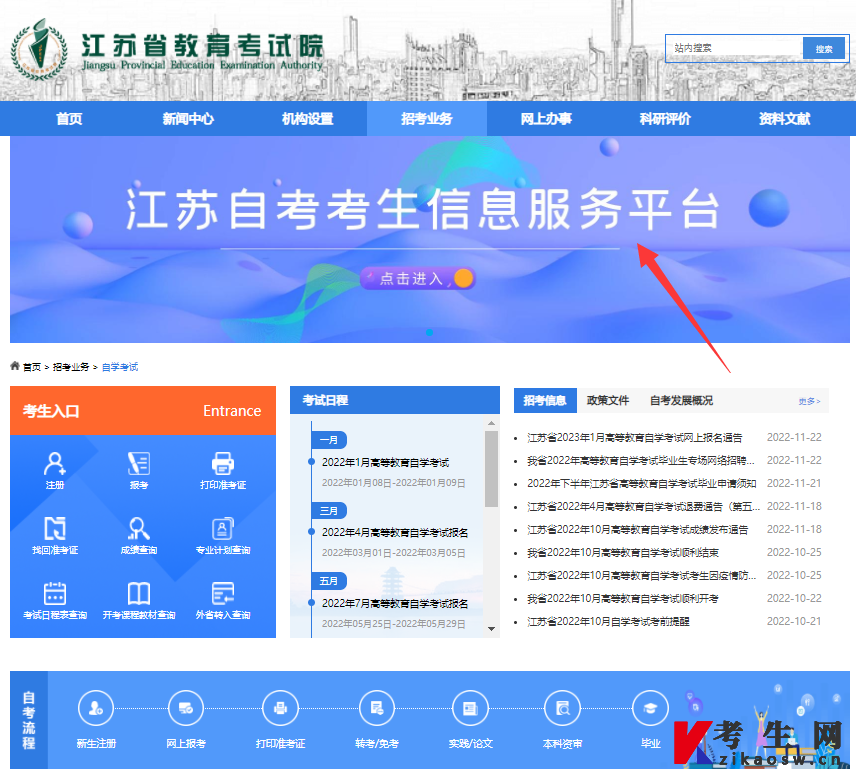Open the 毕业生专场网络招聘 news item
This screenshot has width=856, height=778.
[641, 460]
